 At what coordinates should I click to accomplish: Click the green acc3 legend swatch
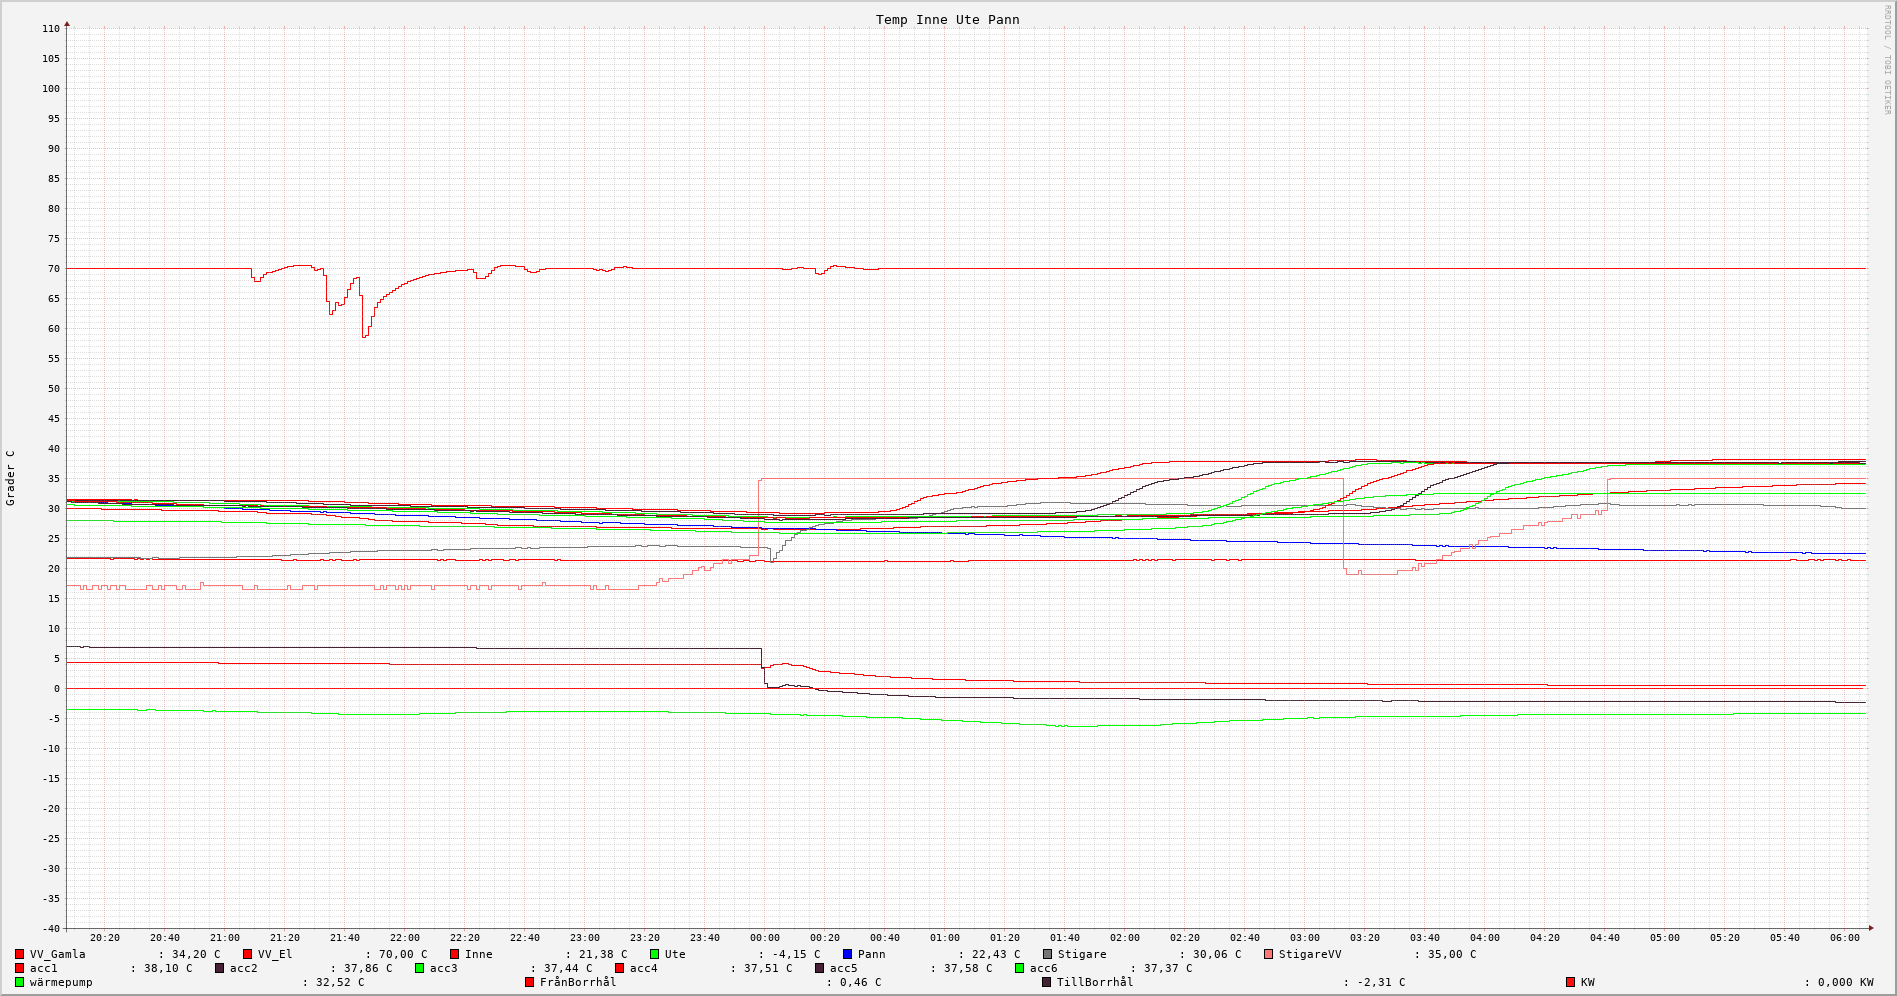pos(419,968)
